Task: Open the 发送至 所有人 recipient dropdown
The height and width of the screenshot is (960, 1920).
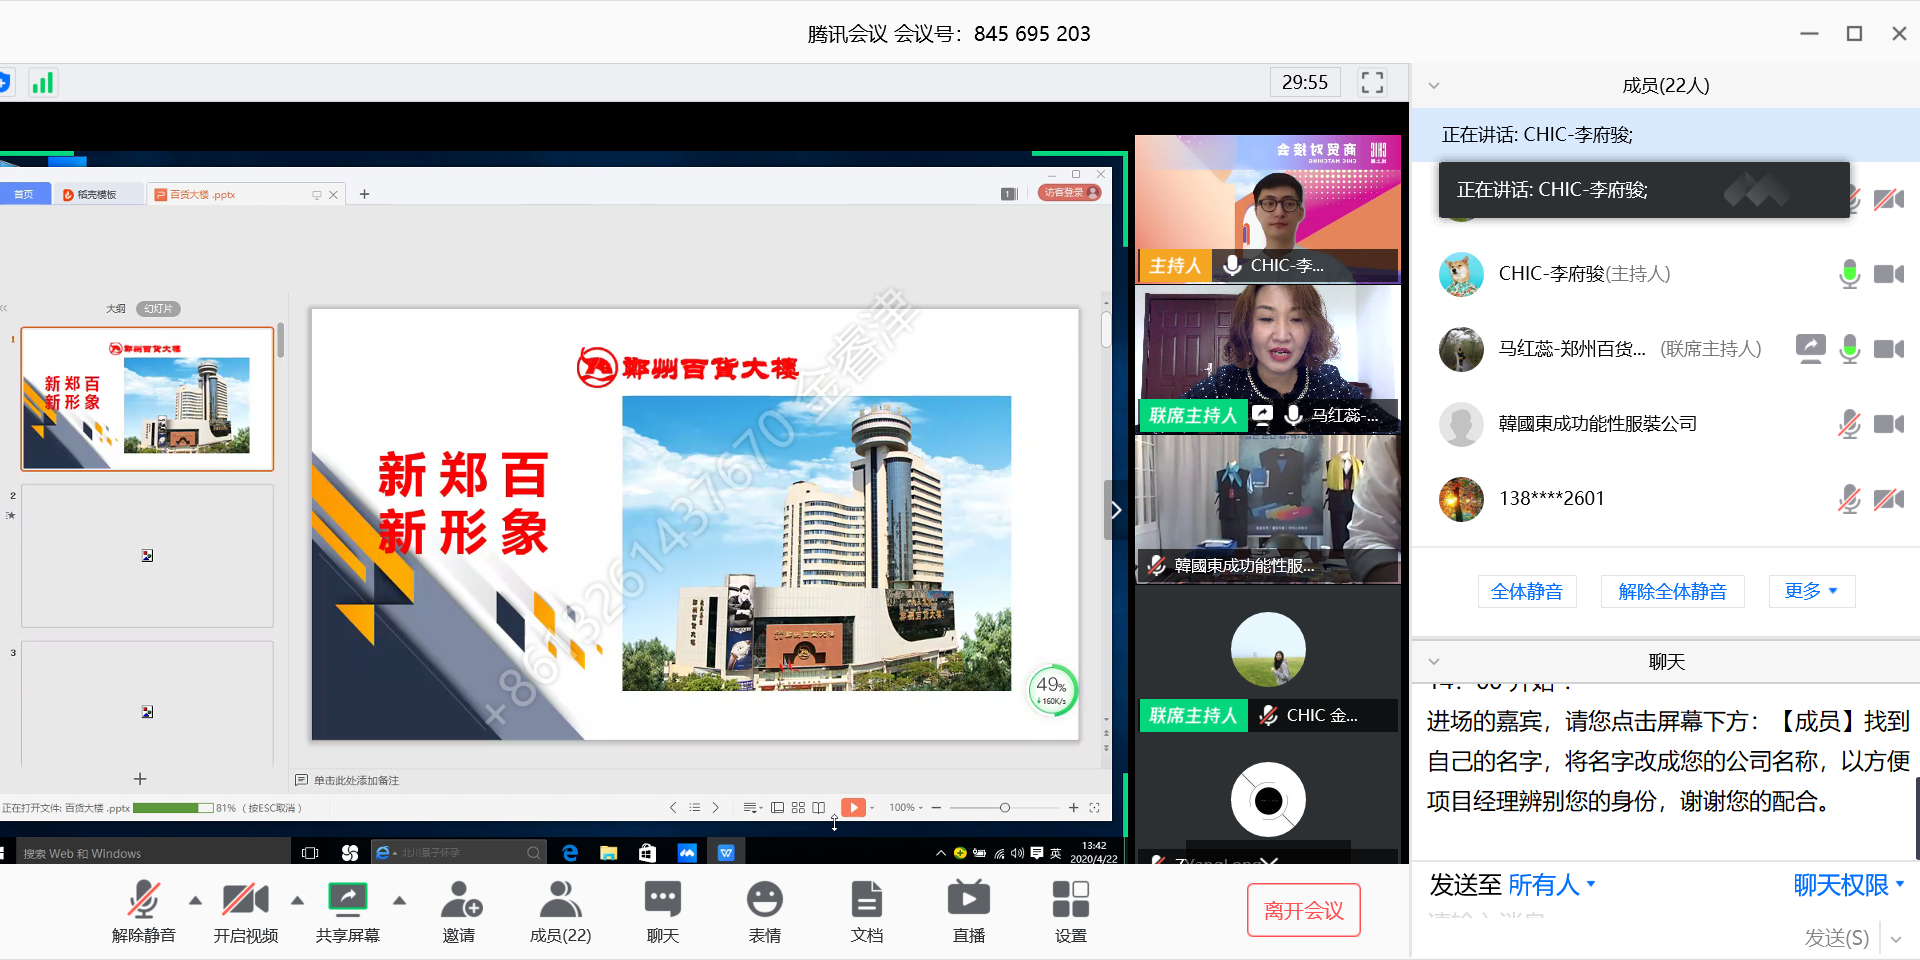Action: pos(1552,884)
